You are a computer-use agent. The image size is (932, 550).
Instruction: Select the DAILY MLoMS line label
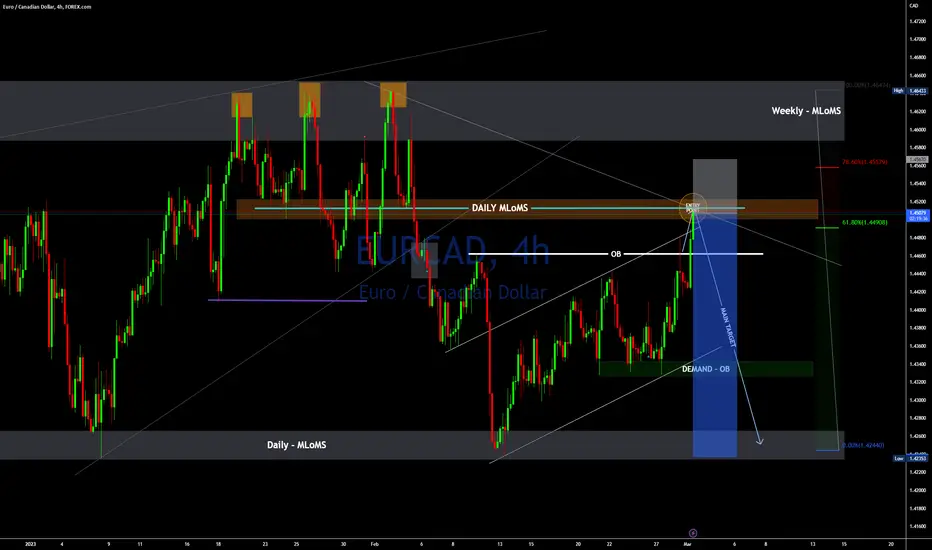[500, 208]
